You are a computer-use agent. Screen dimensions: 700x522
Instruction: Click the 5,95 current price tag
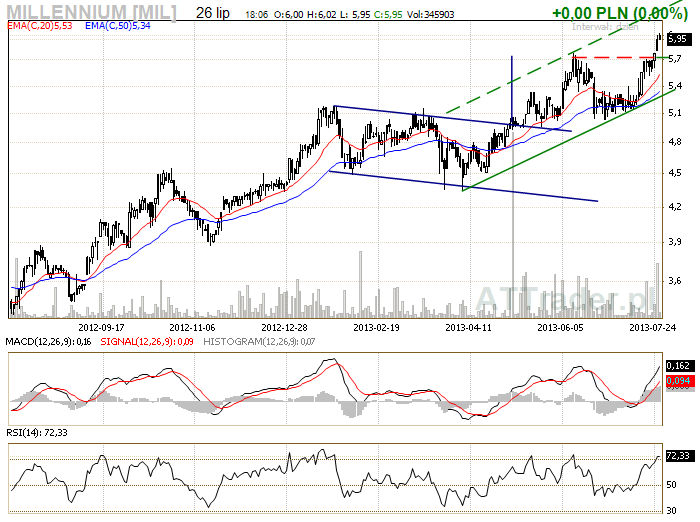coord(679,39)
